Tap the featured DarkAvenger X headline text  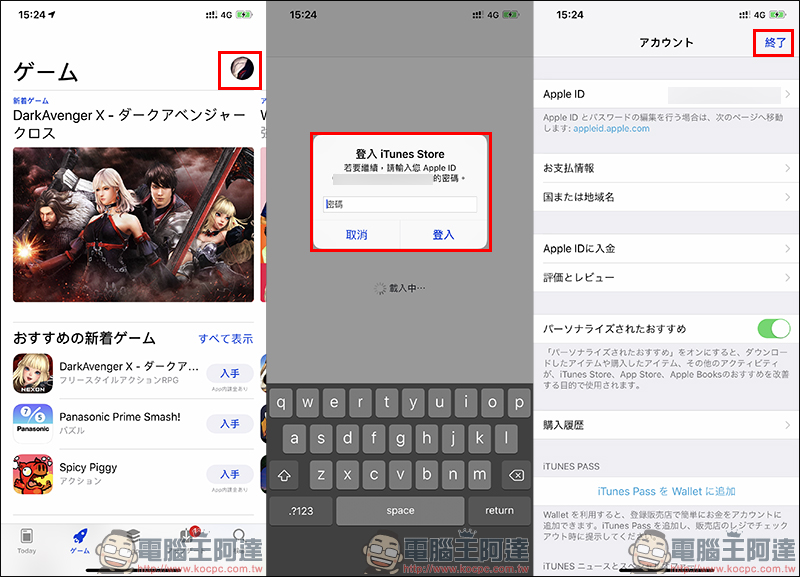click(x=130, y=124)
